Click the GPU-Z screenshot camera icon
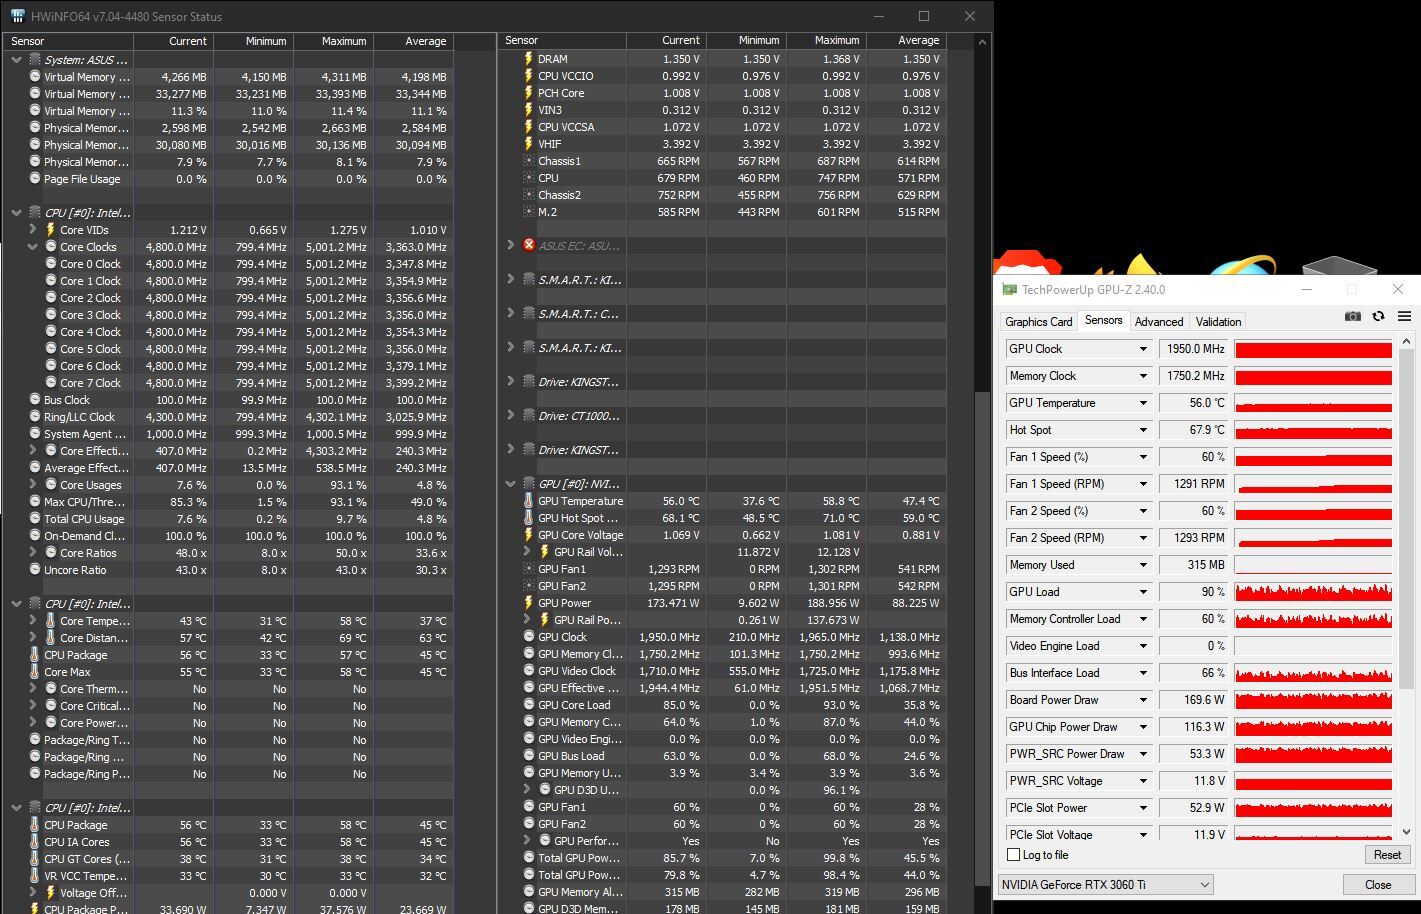Image resolution: width=1421 pixels, height=914 pixels. tap(1353, 316)
